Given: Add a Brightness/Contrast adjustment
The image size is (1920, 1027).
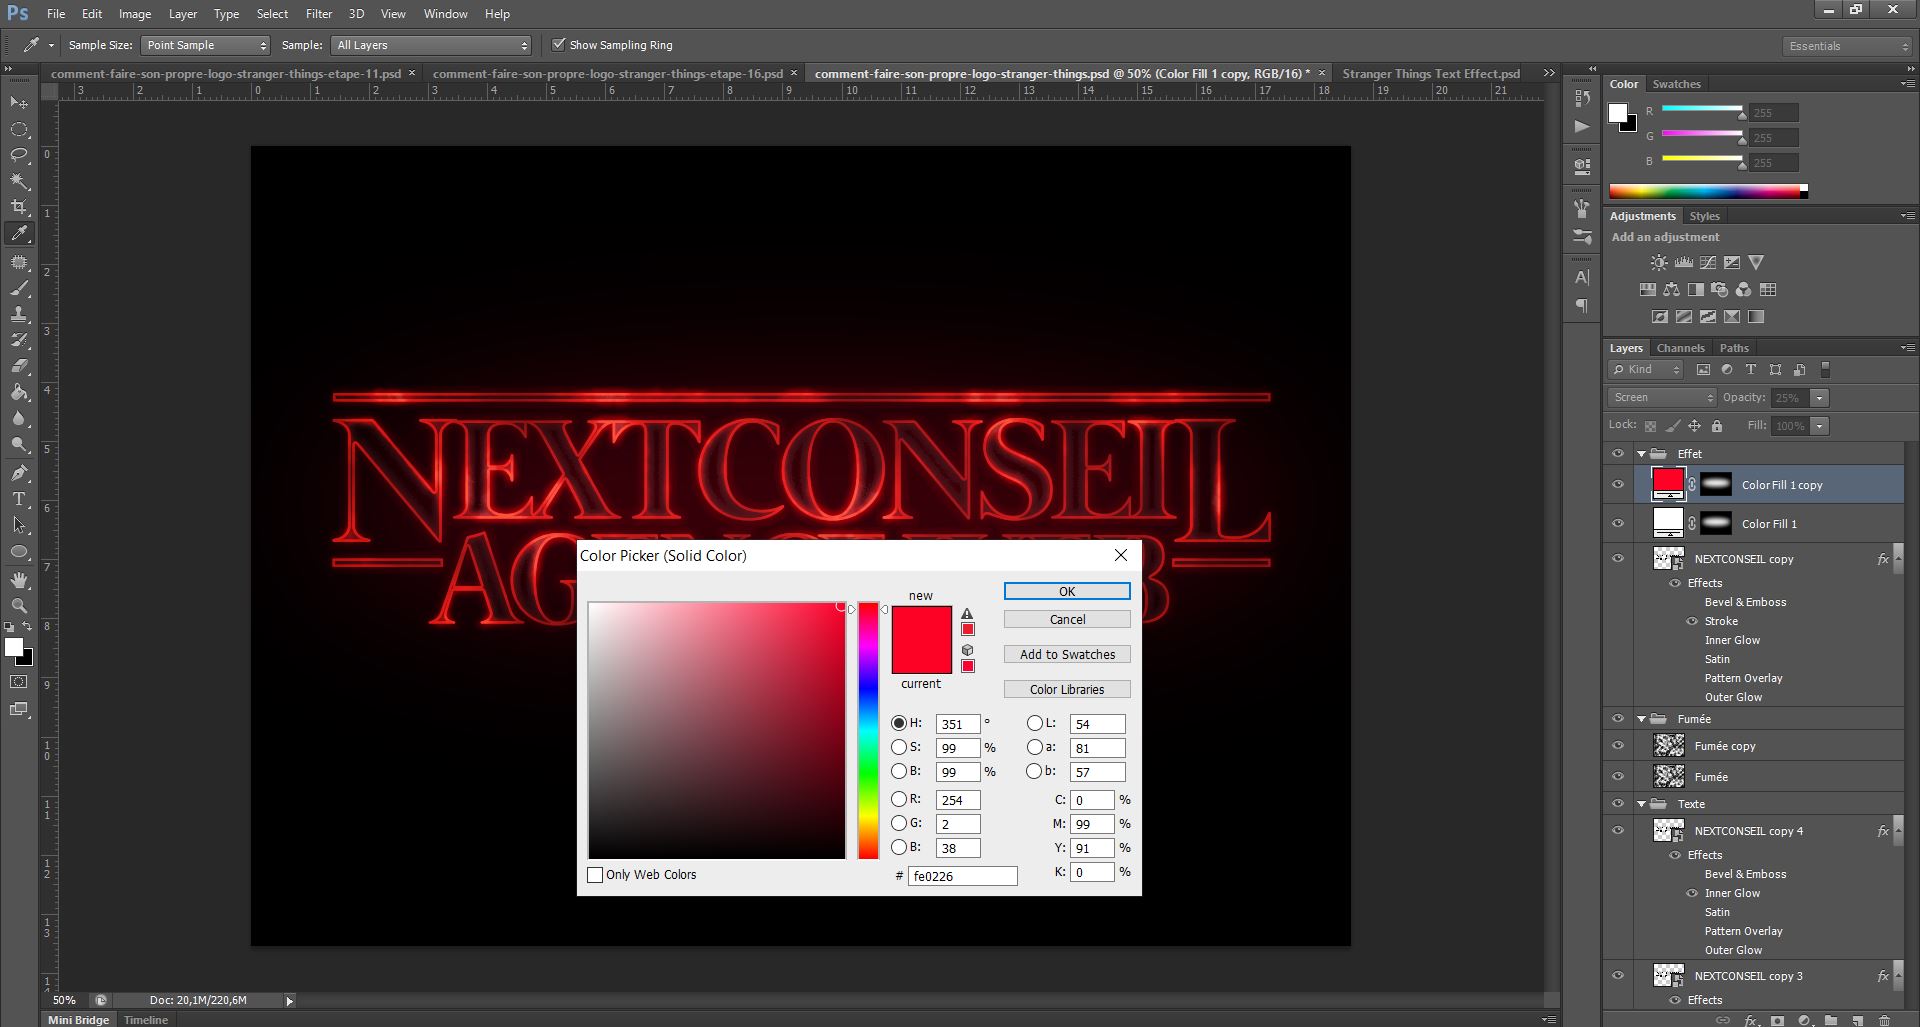Looking at the screenshot, I should pos(1659,263).
